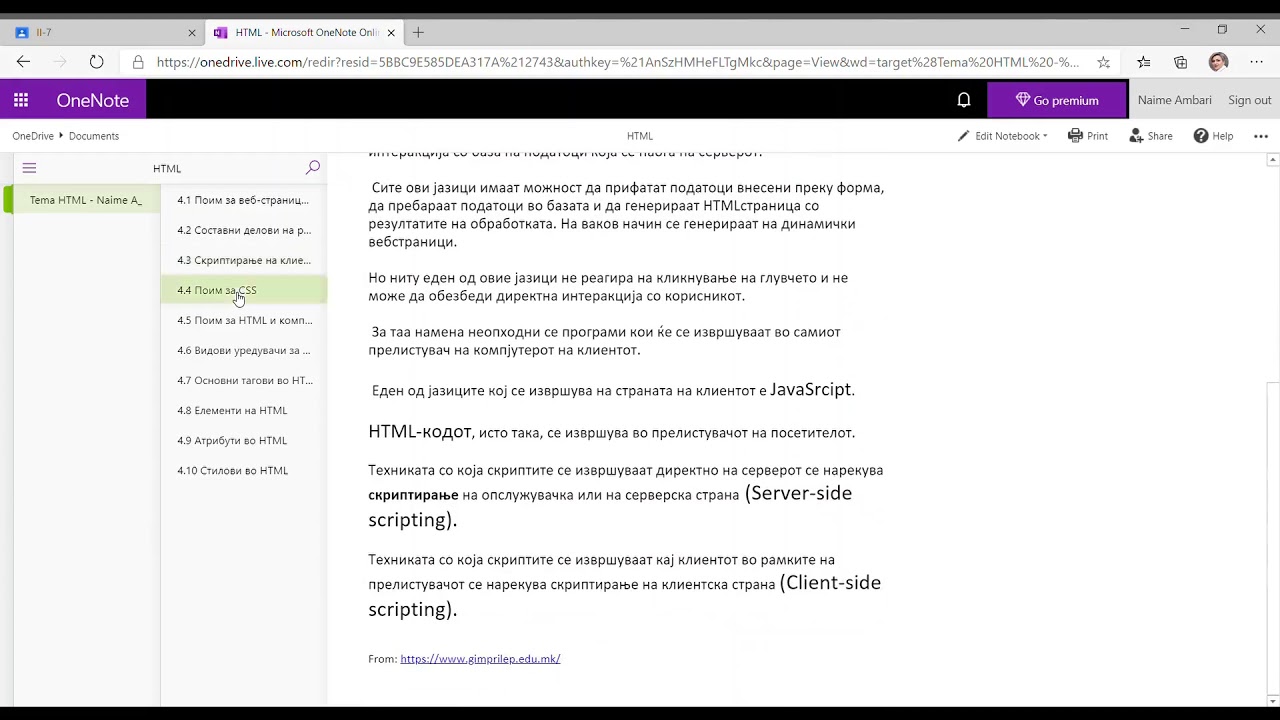
Task: Click the (Client-side scripting) text
Action: coord(625,596)
